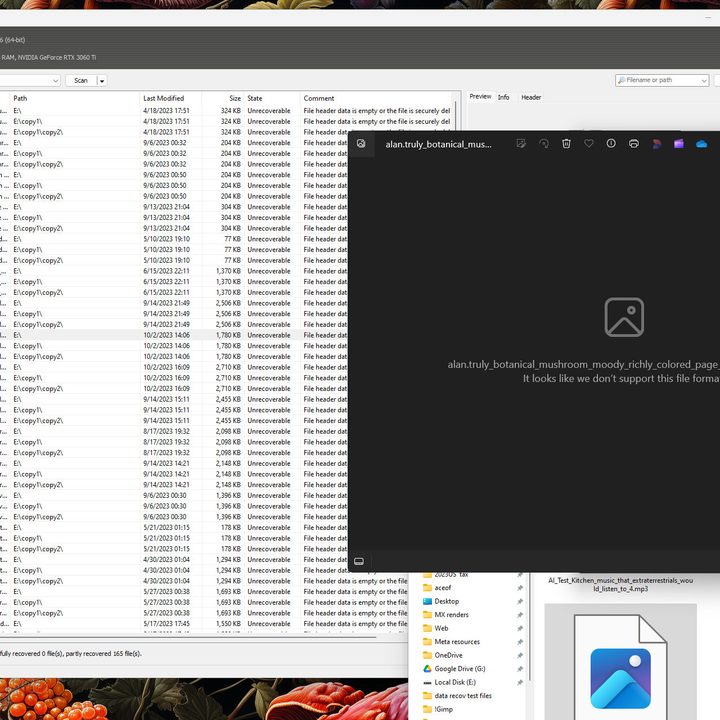Show file info in Photos toolbar

(x=611, y=144)
